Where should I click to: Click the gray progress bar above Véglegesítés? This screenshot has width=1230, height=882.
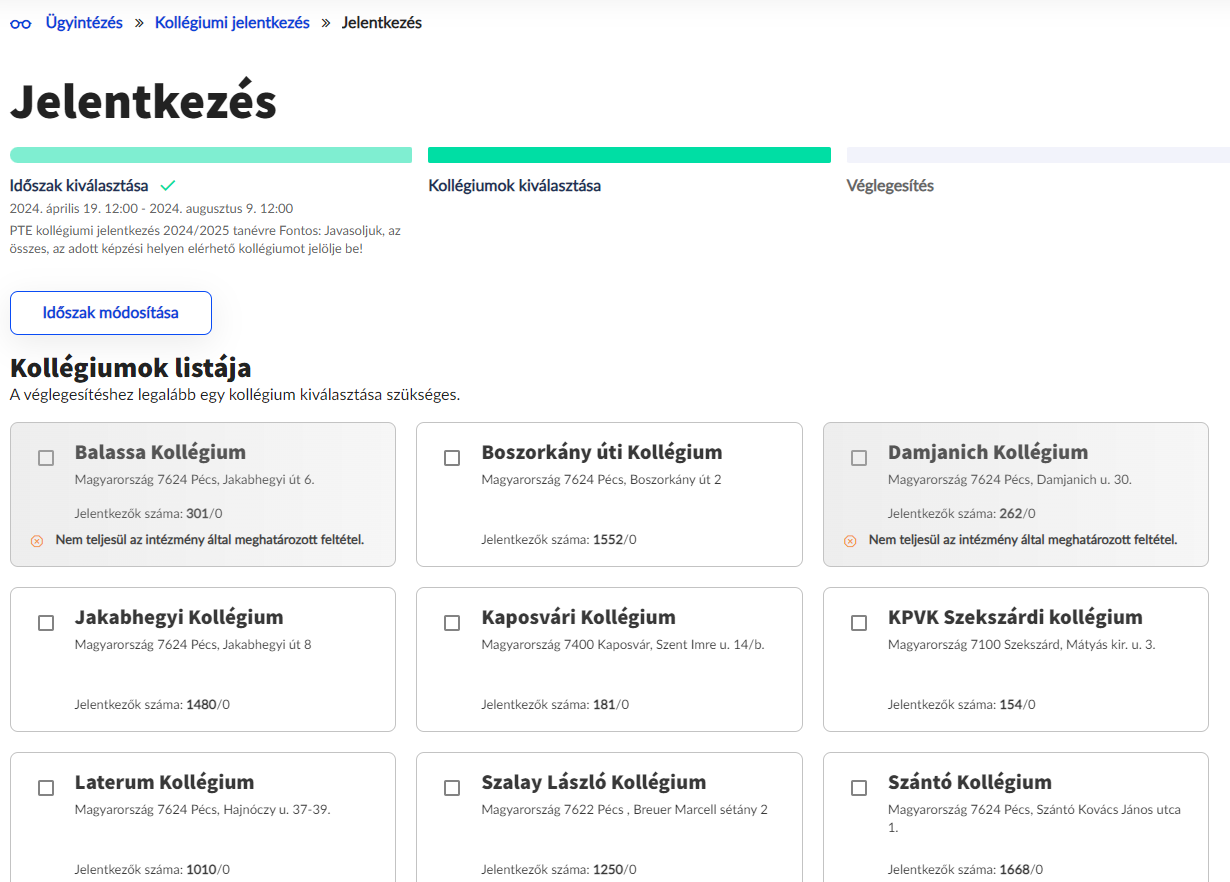[1037, 155]
